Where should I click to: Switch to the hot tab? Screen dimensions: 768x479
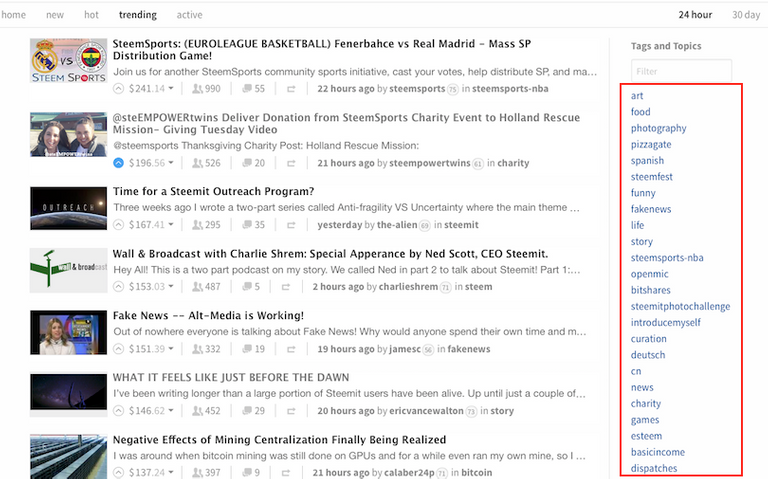(x=91, y=15)
